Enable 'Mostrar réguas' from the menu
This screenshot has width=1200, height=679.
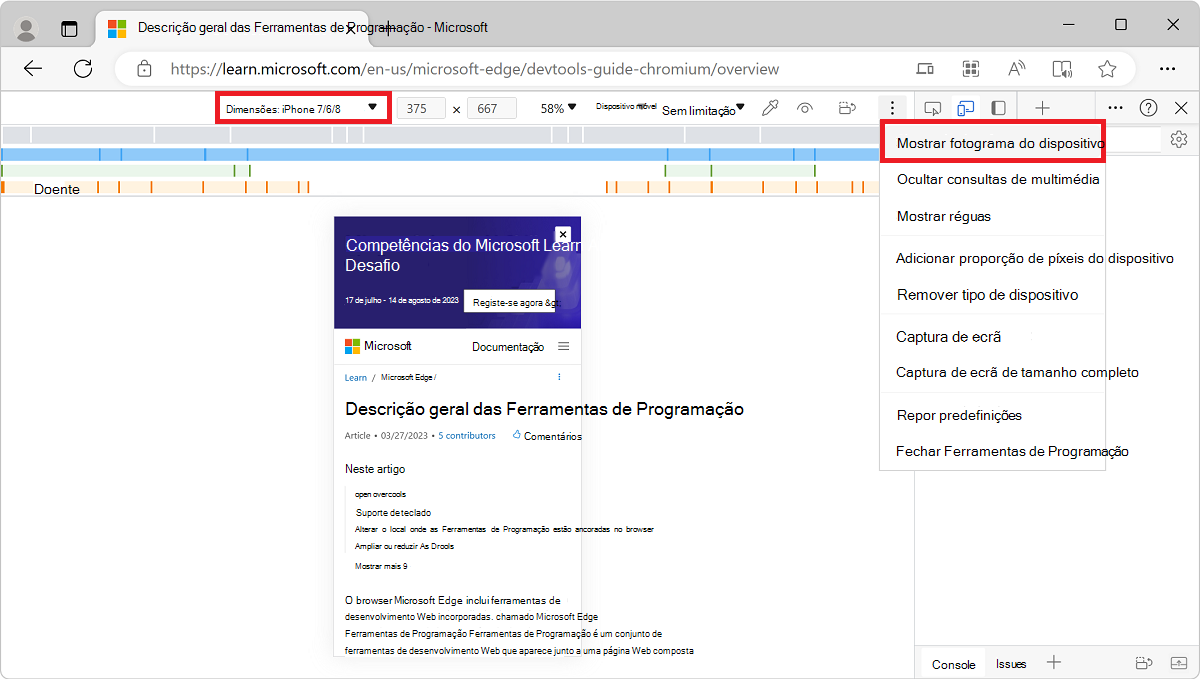click(941, 216)
